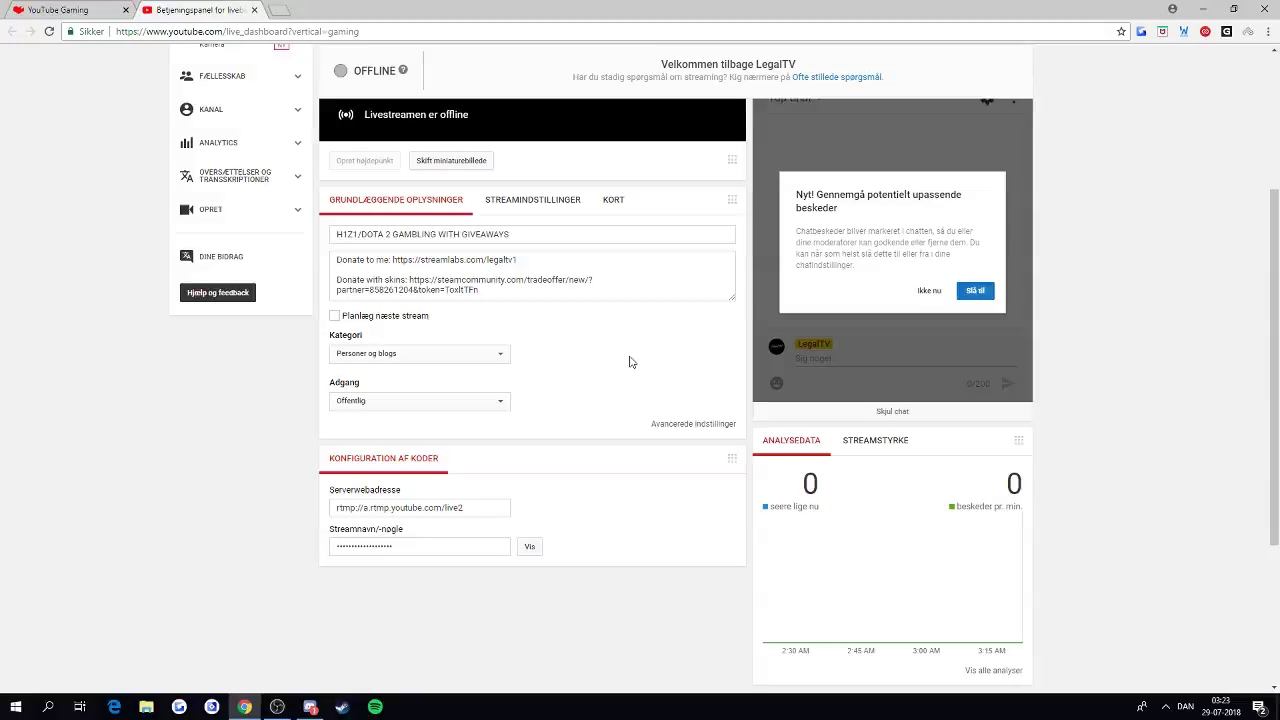Click the translations icon beside Oversættelser og transskriptioner
This screenshot has height=720, width=1280.
click(186, 176)
